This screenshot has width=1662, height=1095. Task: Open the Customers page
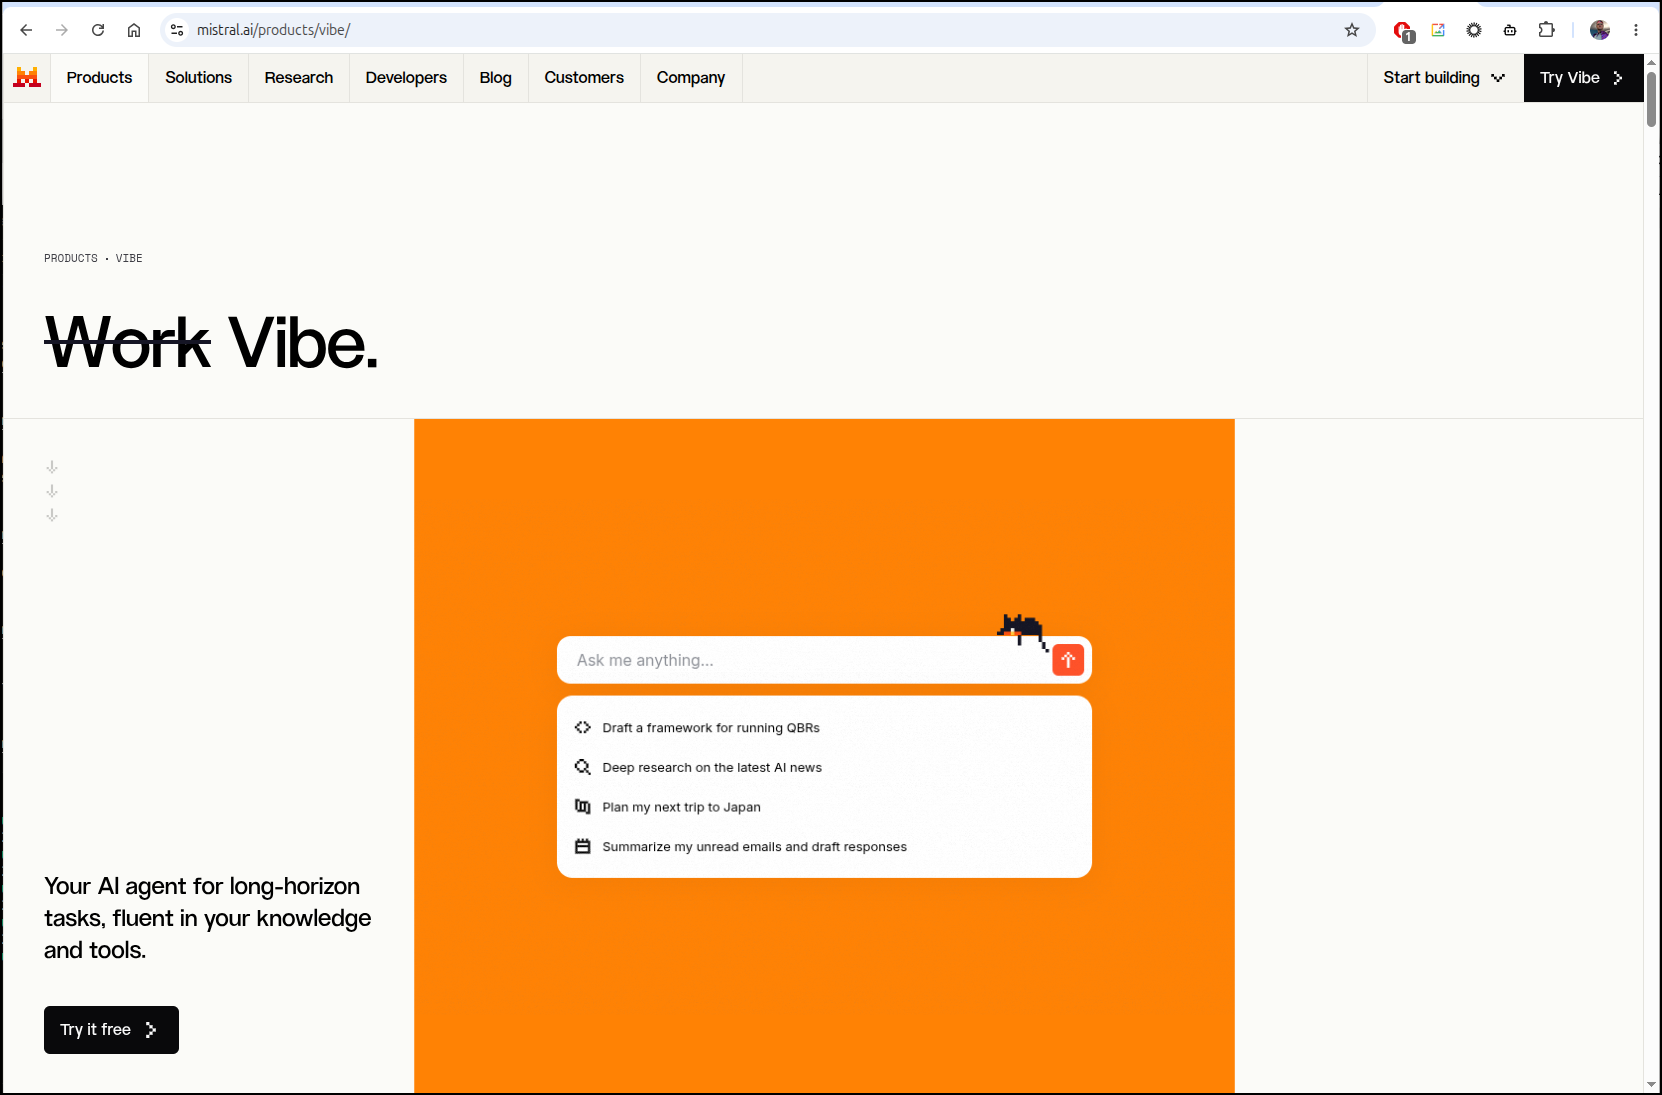point(584,78)
